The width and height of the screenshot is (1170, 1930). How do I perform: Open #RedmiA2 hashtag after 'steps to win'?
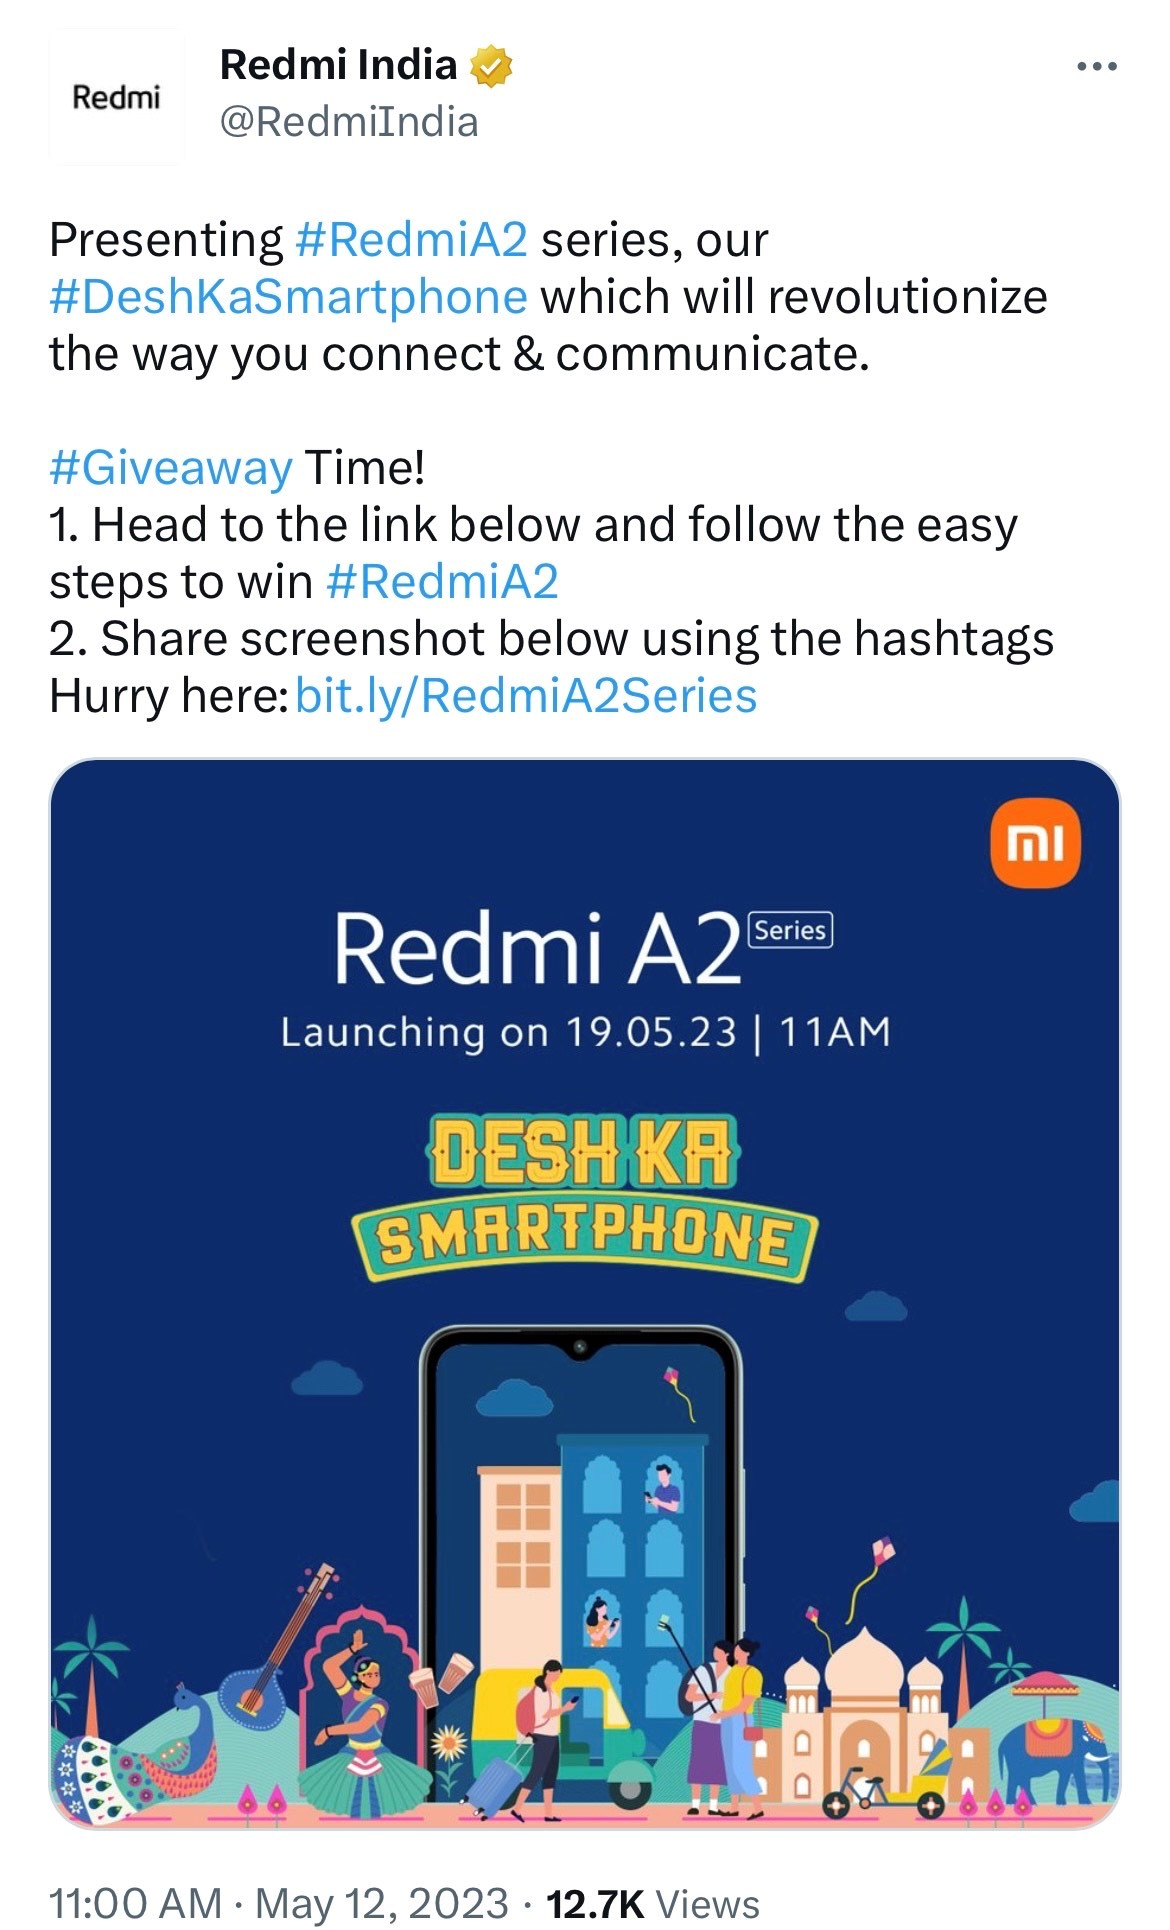(x=442, y=582)
